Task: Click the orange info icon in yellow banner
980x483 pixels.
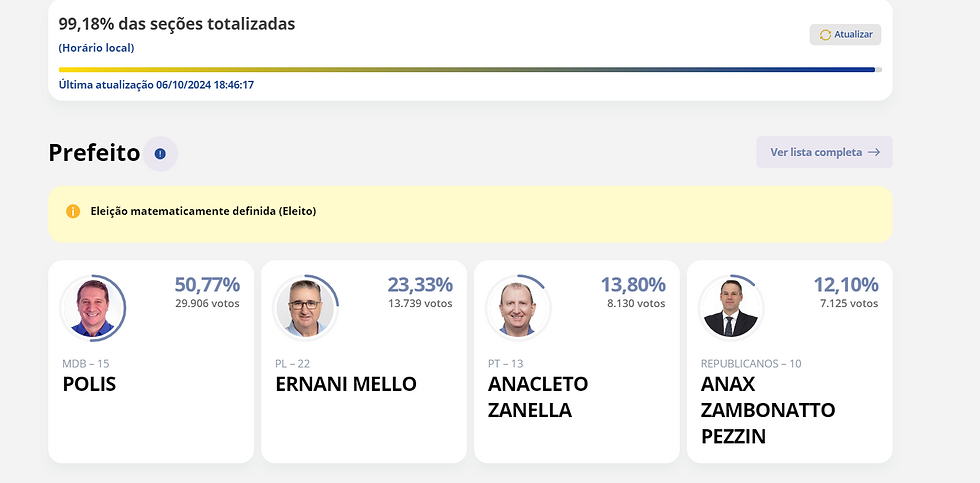Action: pyautogui.click(x=73, y=211)
